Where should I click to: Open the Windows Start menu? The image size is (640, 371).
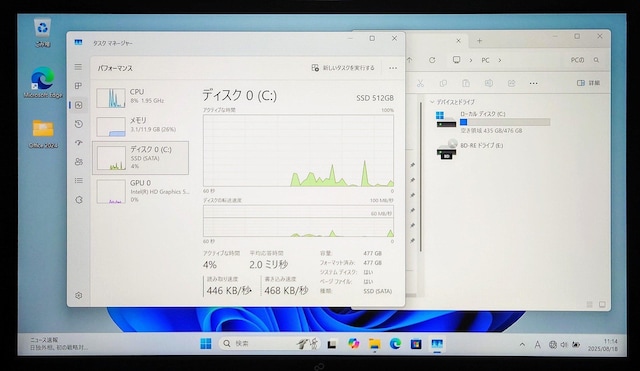pos(206,344)
